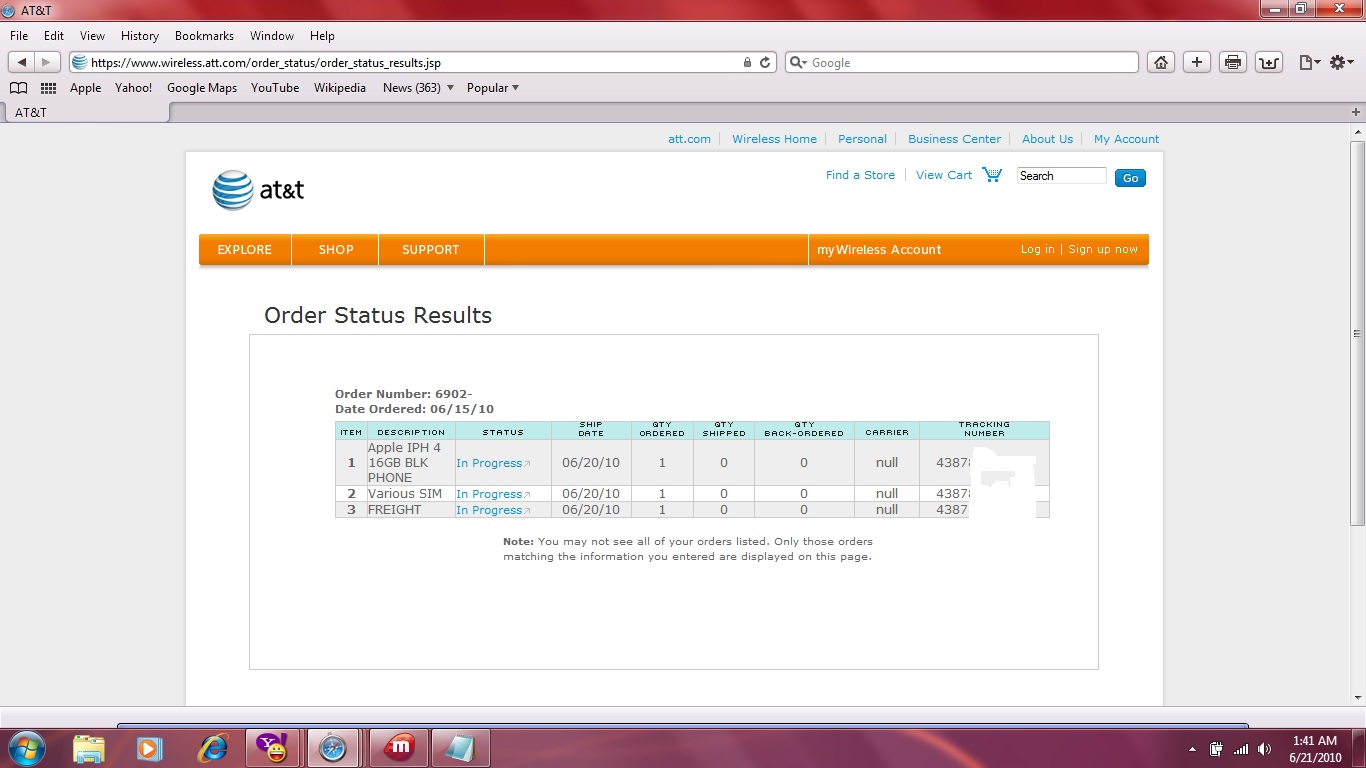Open Yahoo Messenger from the taskbar
This screenshot has height=768, width=1366.
pyautogui.click(x=271, y=748)
